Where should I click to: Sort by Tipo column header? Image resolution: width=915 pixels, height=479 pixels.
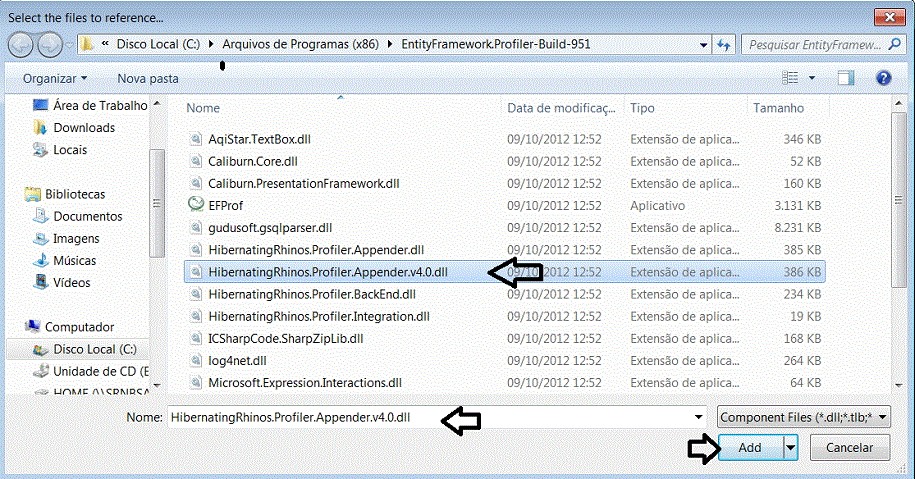(x=642, y=108)
